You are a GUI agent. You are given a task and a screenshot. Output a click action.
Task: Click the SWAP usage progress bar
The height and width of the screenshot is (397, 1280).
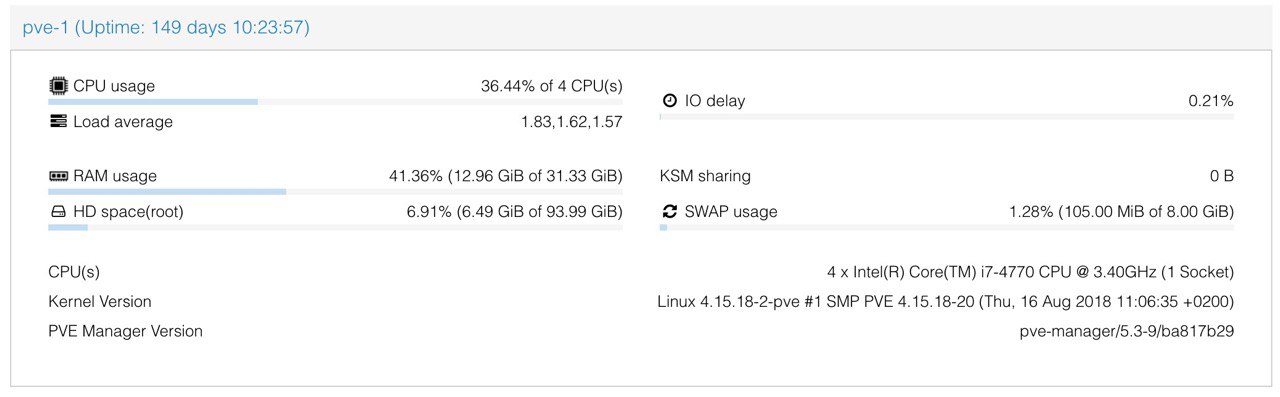(946, 228)
